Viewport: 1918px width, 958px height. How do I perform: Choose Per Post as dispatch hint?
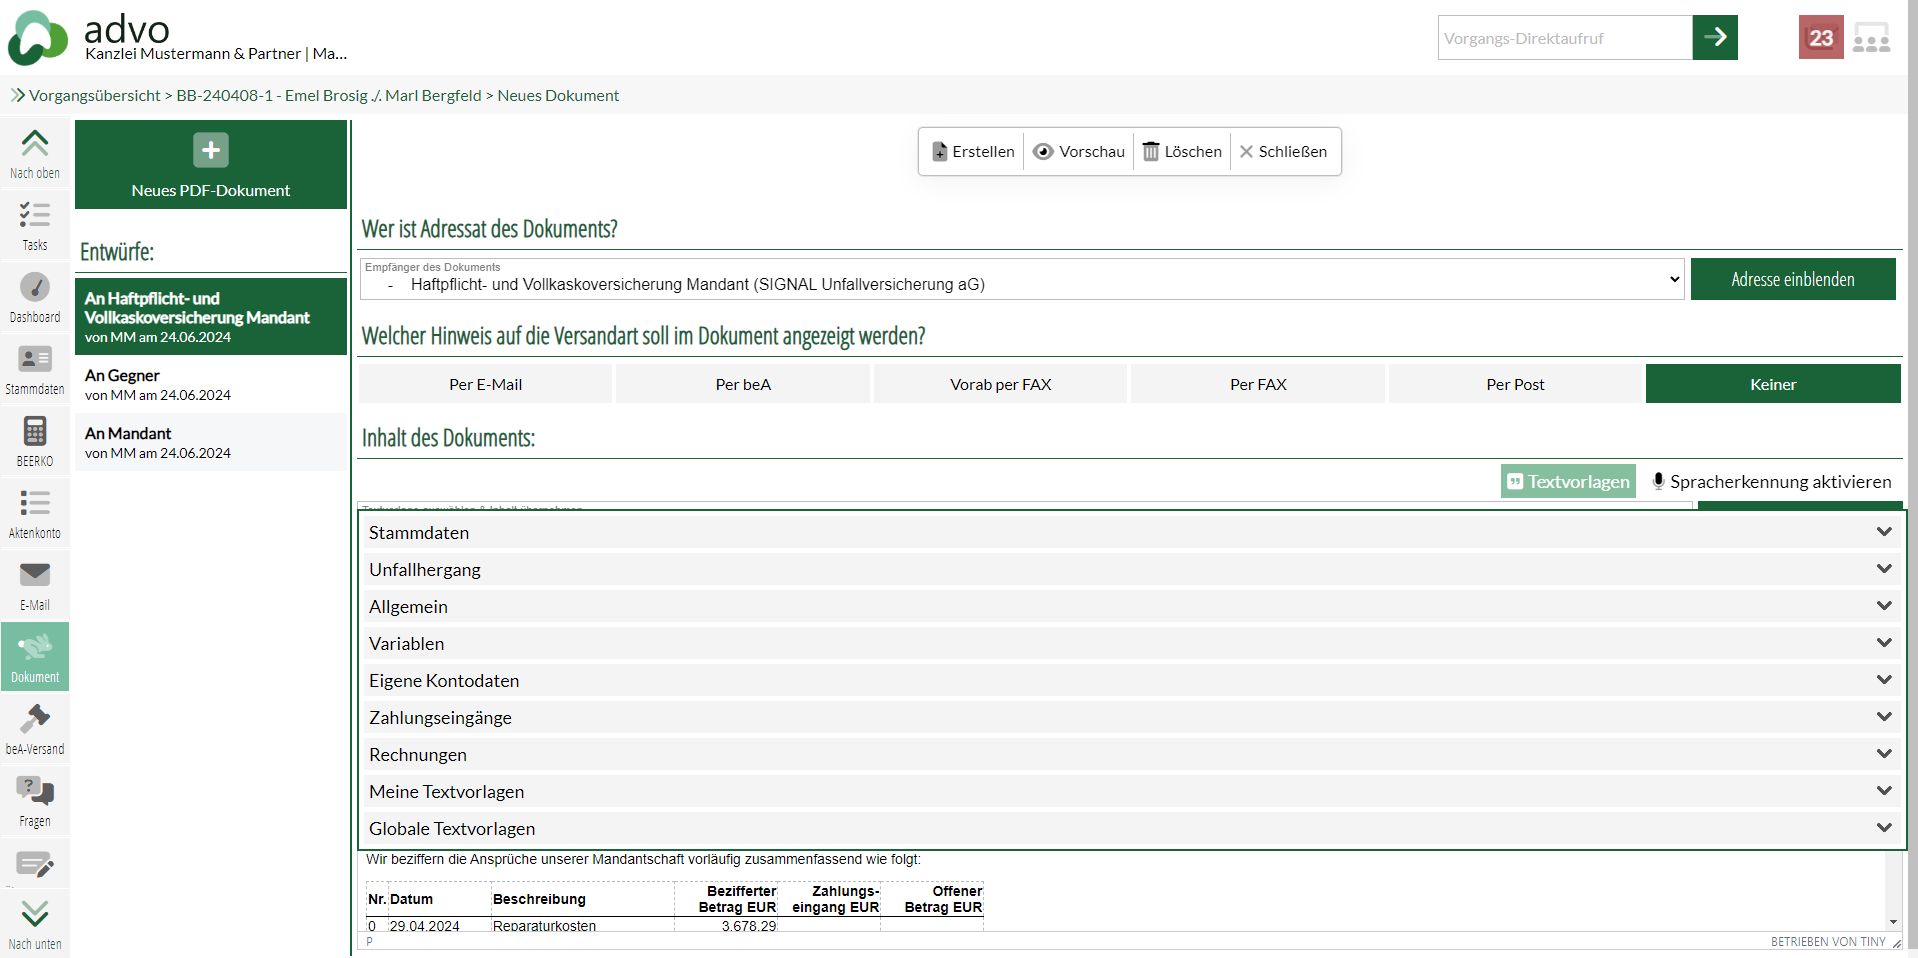tap(1515, 384)
